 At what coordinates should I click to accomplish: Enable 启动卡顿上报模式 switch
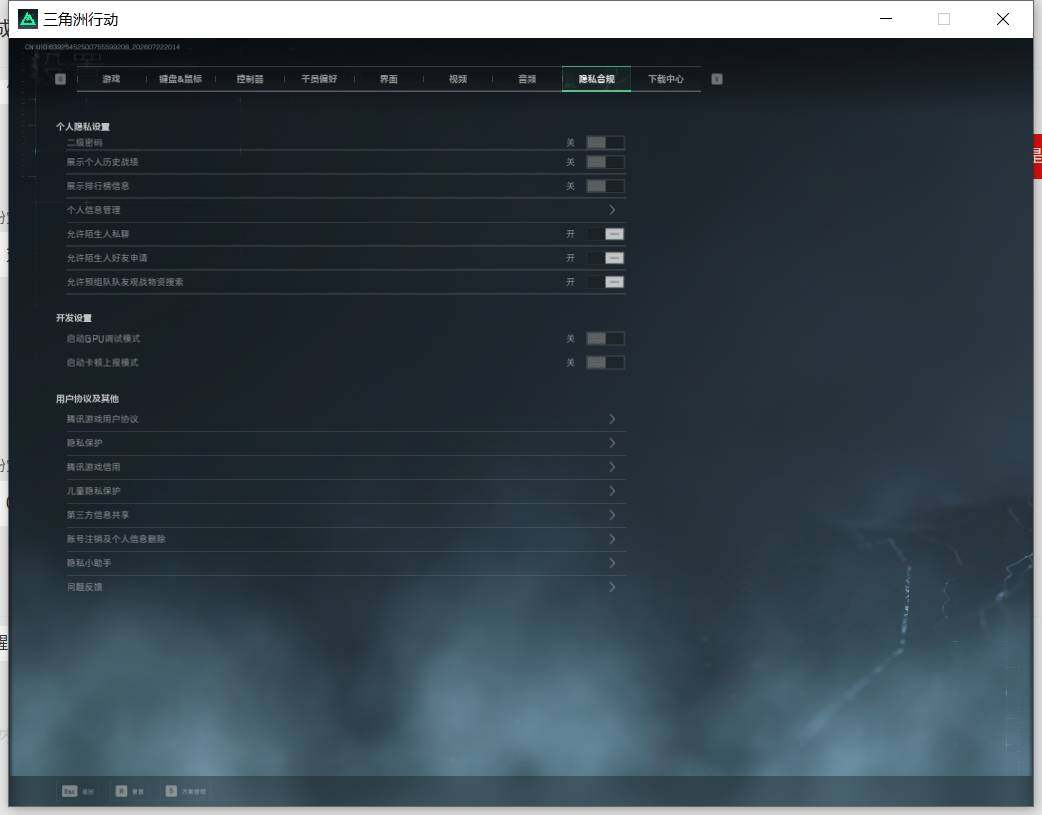[x=605, y=363]
